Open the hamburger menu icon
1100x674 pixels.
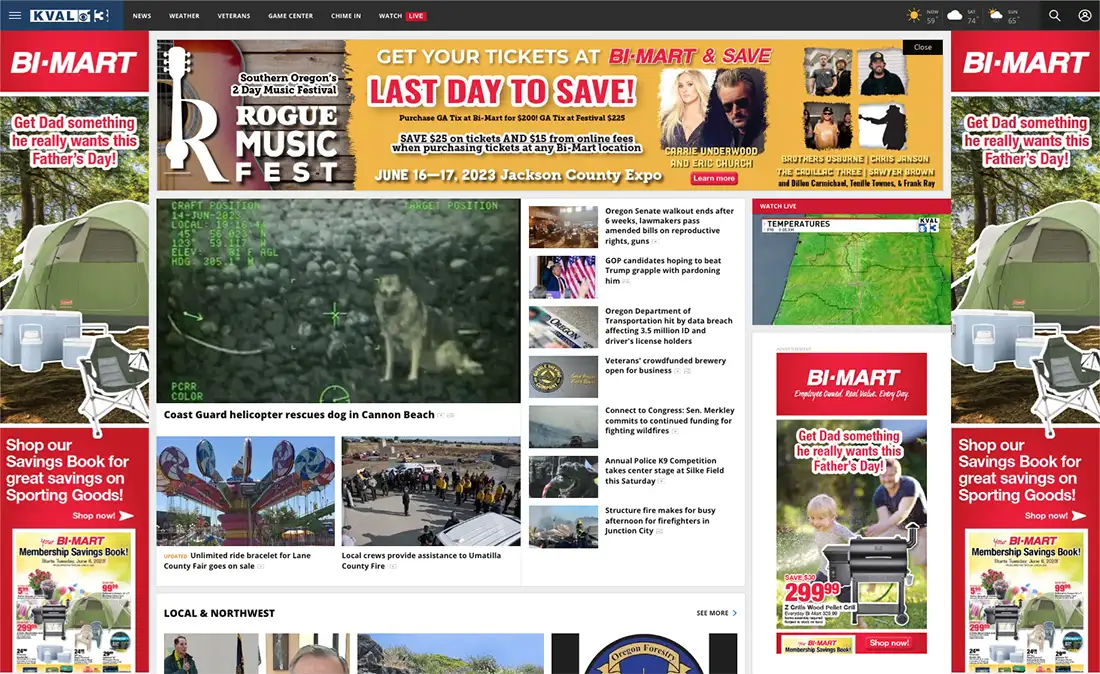tap(15, 15)
